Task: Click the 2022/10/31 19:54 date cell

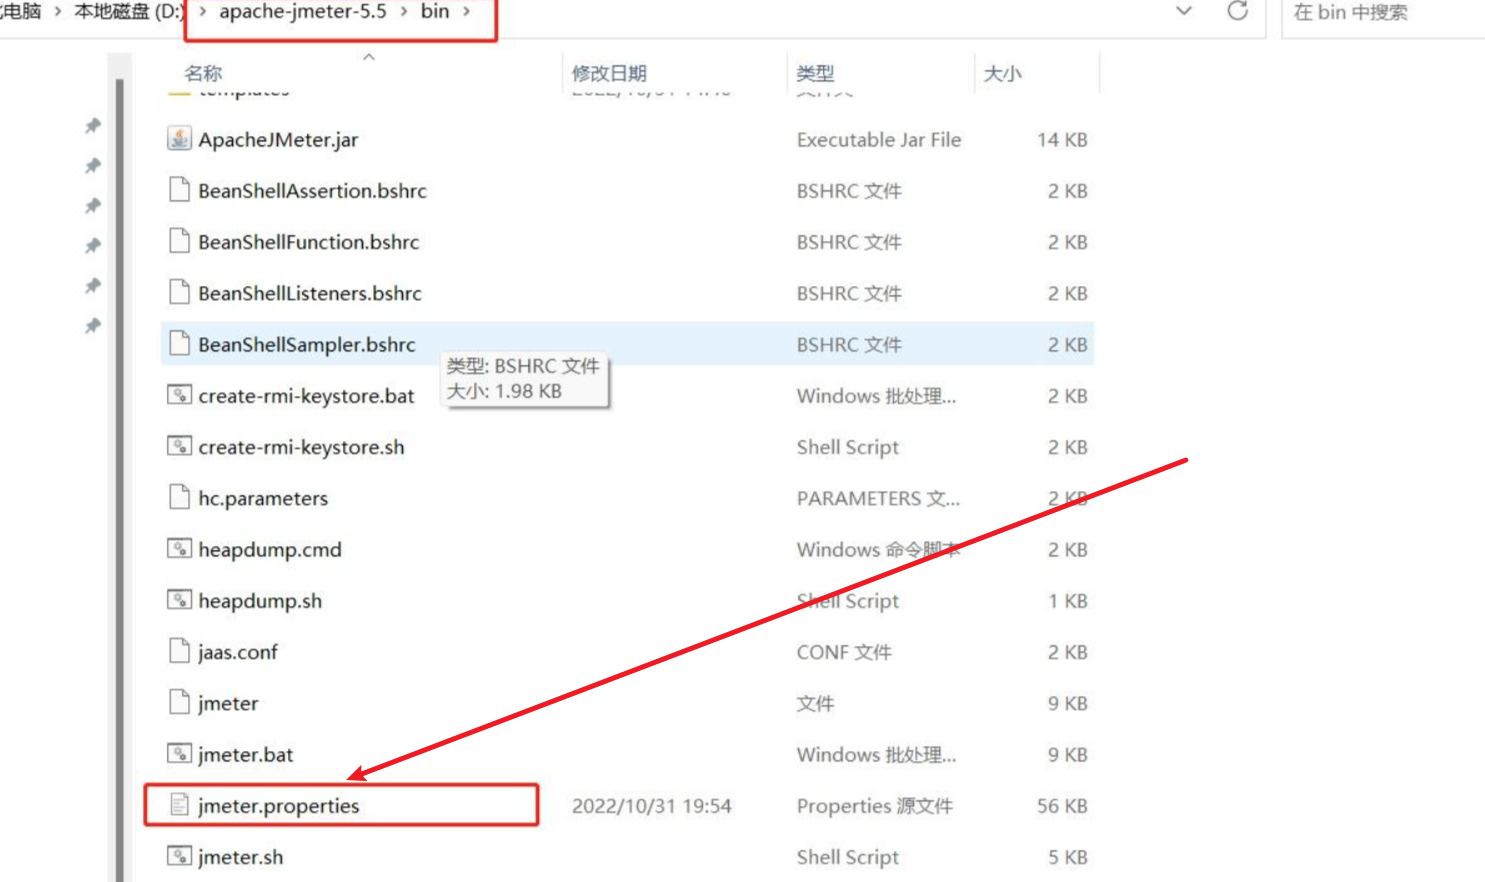Action: coord(652,806)
